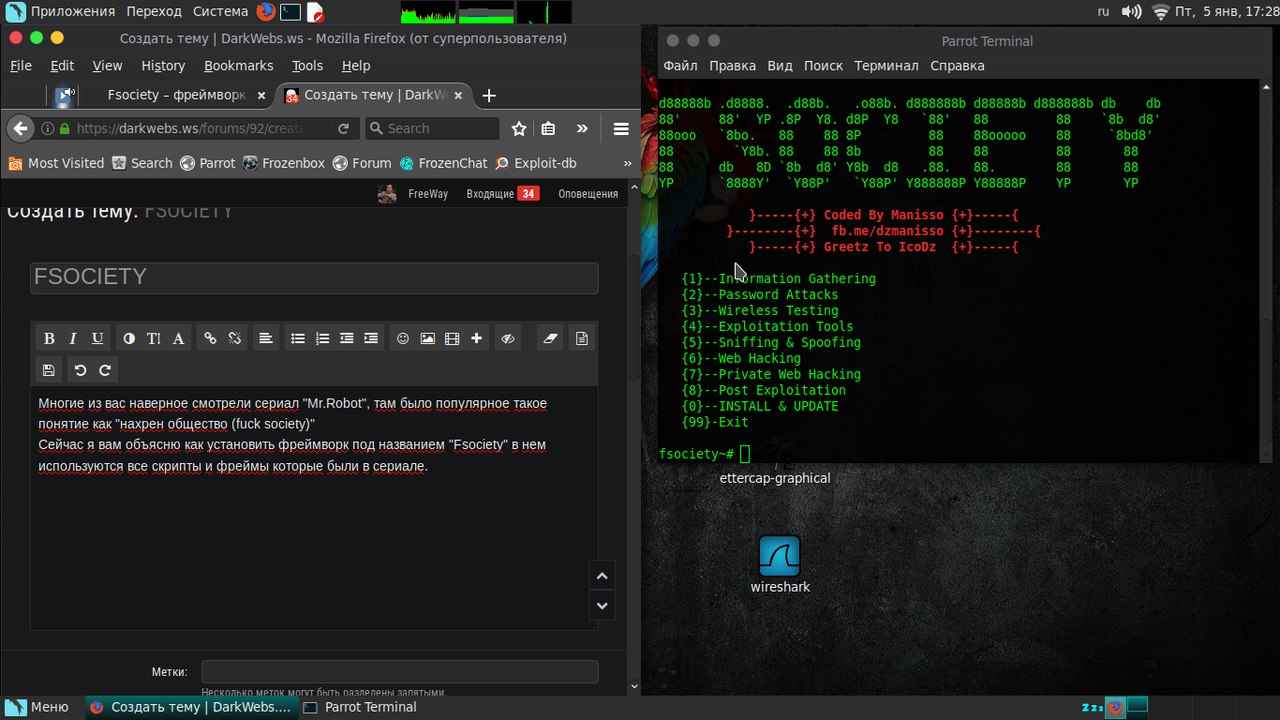
Task: Toggle the crossed-eye spoiler button
Action: (508, 339)
